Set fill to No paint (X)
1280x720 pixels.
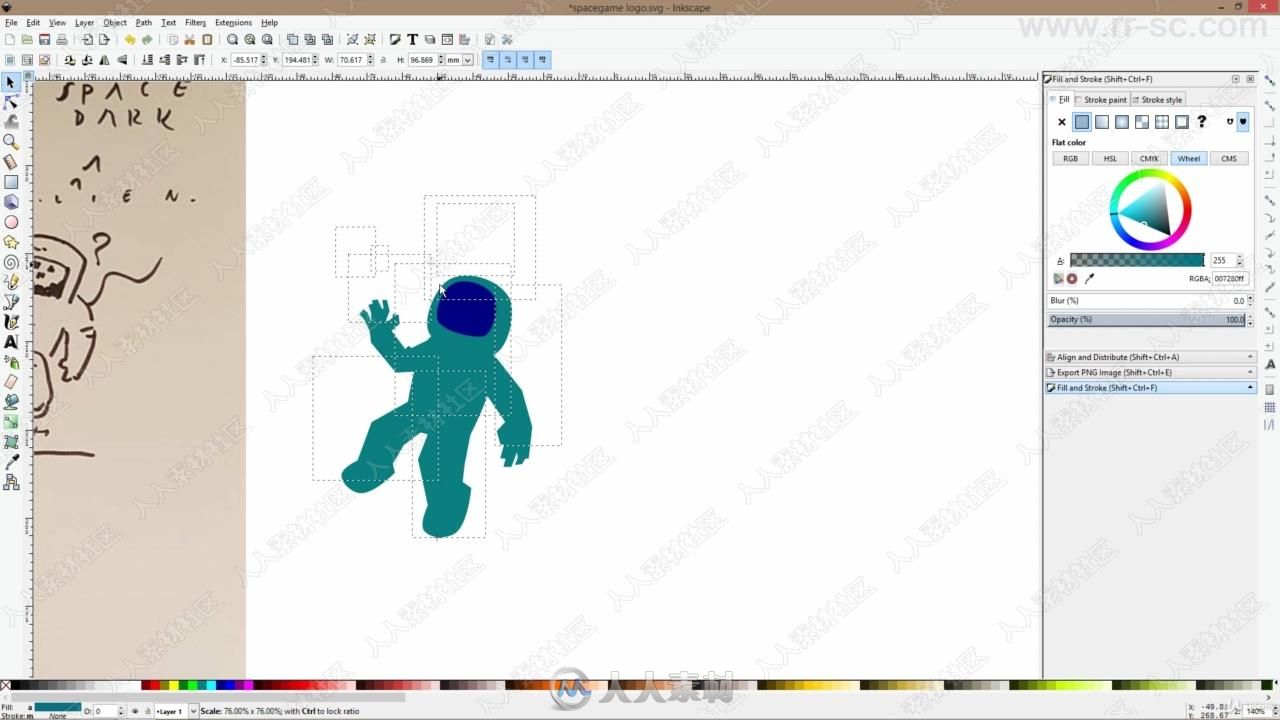pyautogui.click(x=1062, y=122)
